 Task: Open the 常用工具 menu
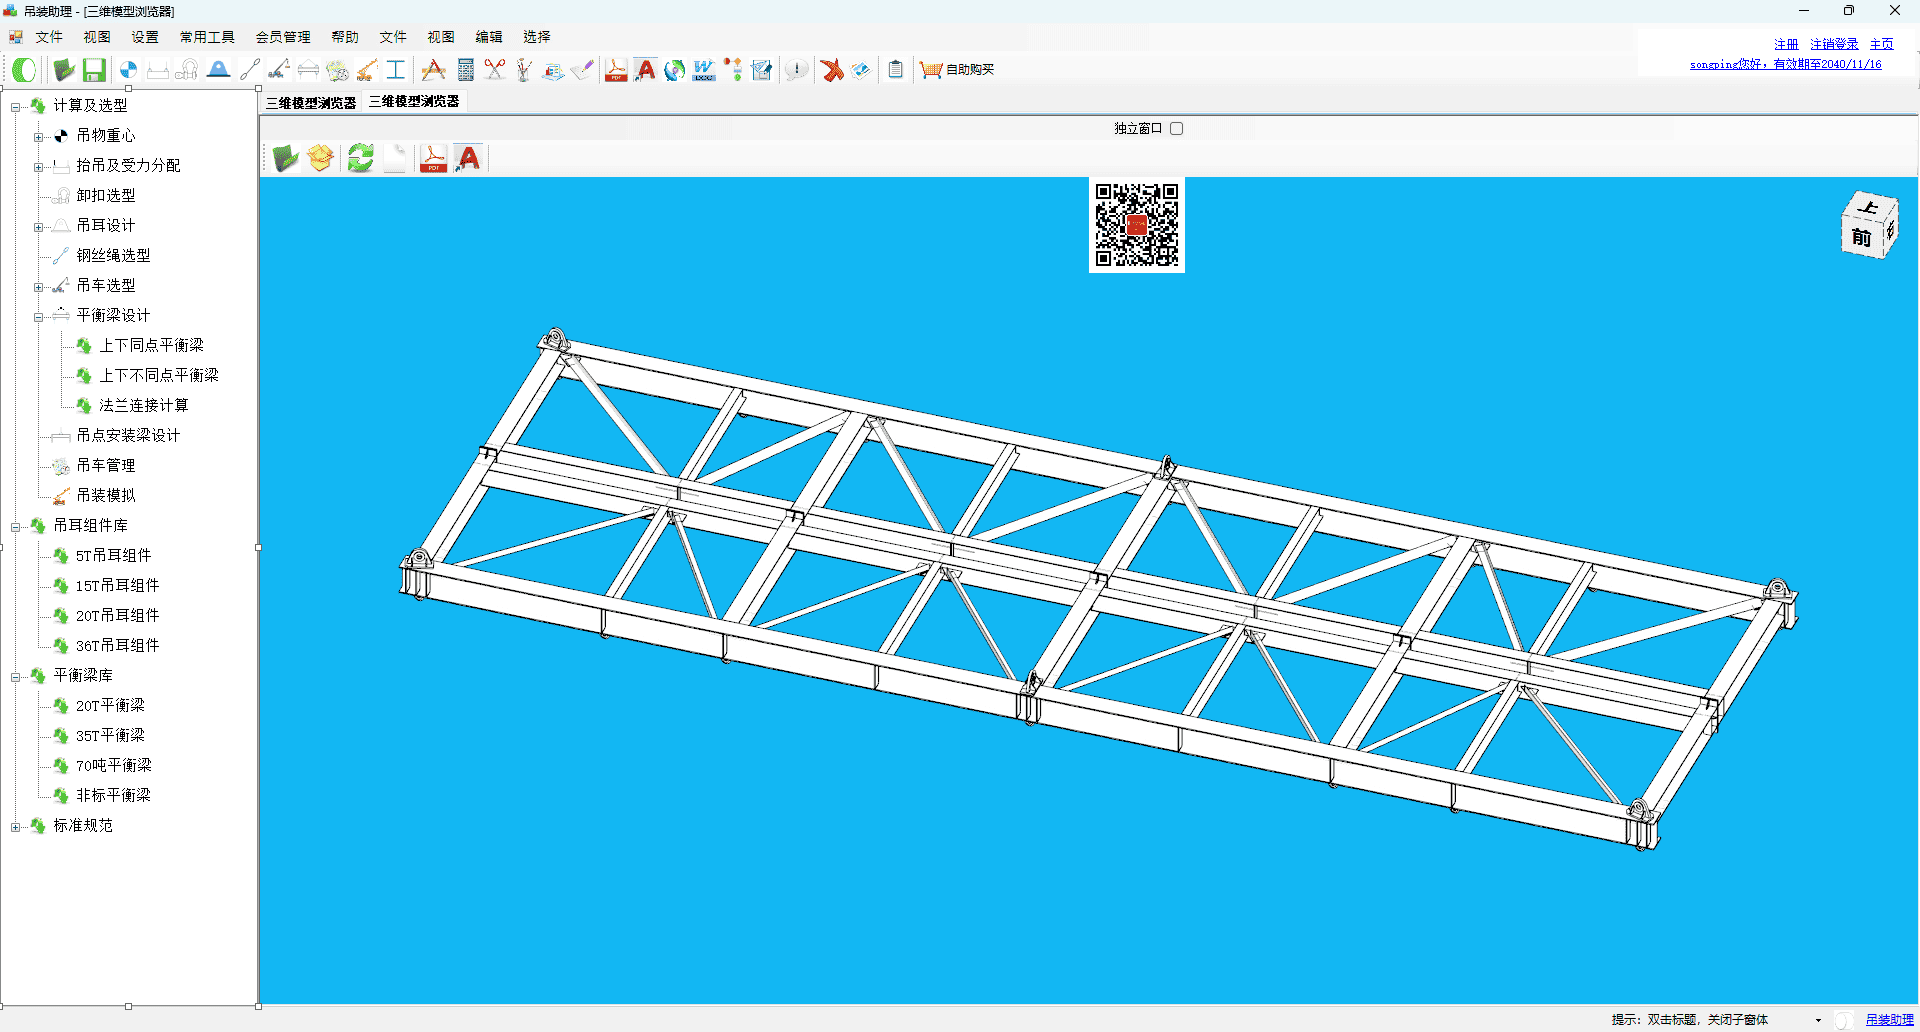[x=207, y=37]
